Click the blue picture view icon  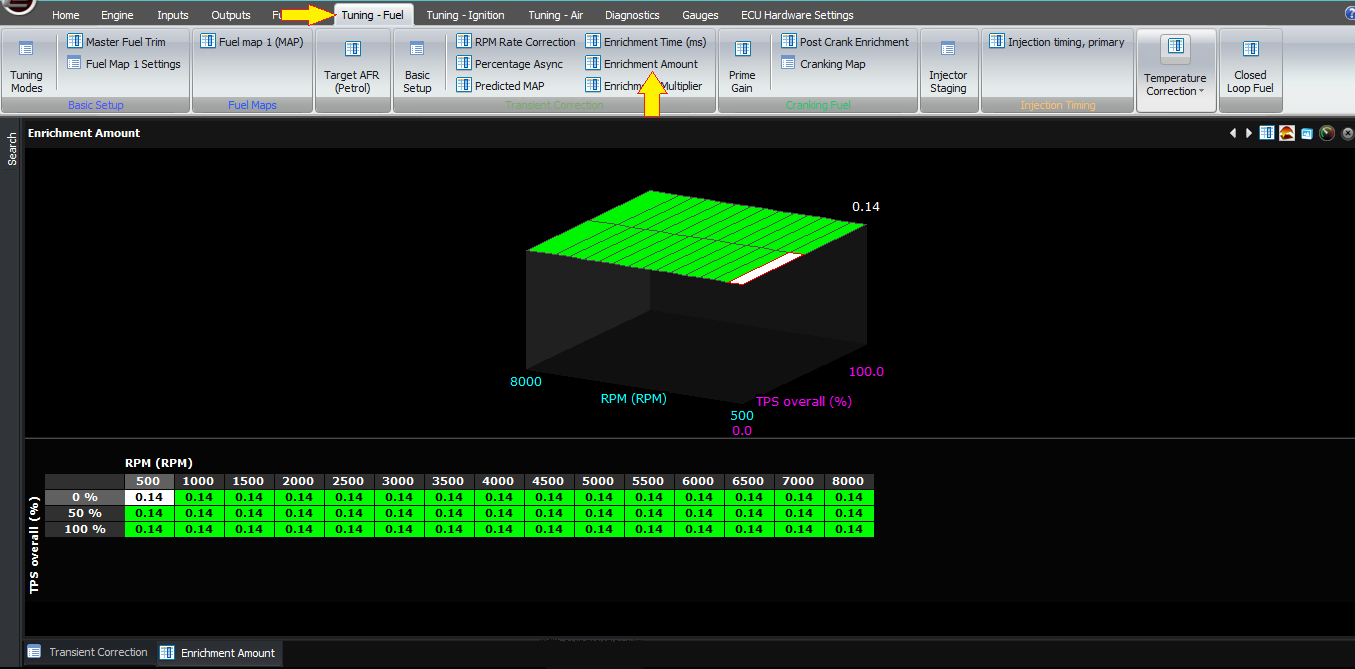point(1306,133)
